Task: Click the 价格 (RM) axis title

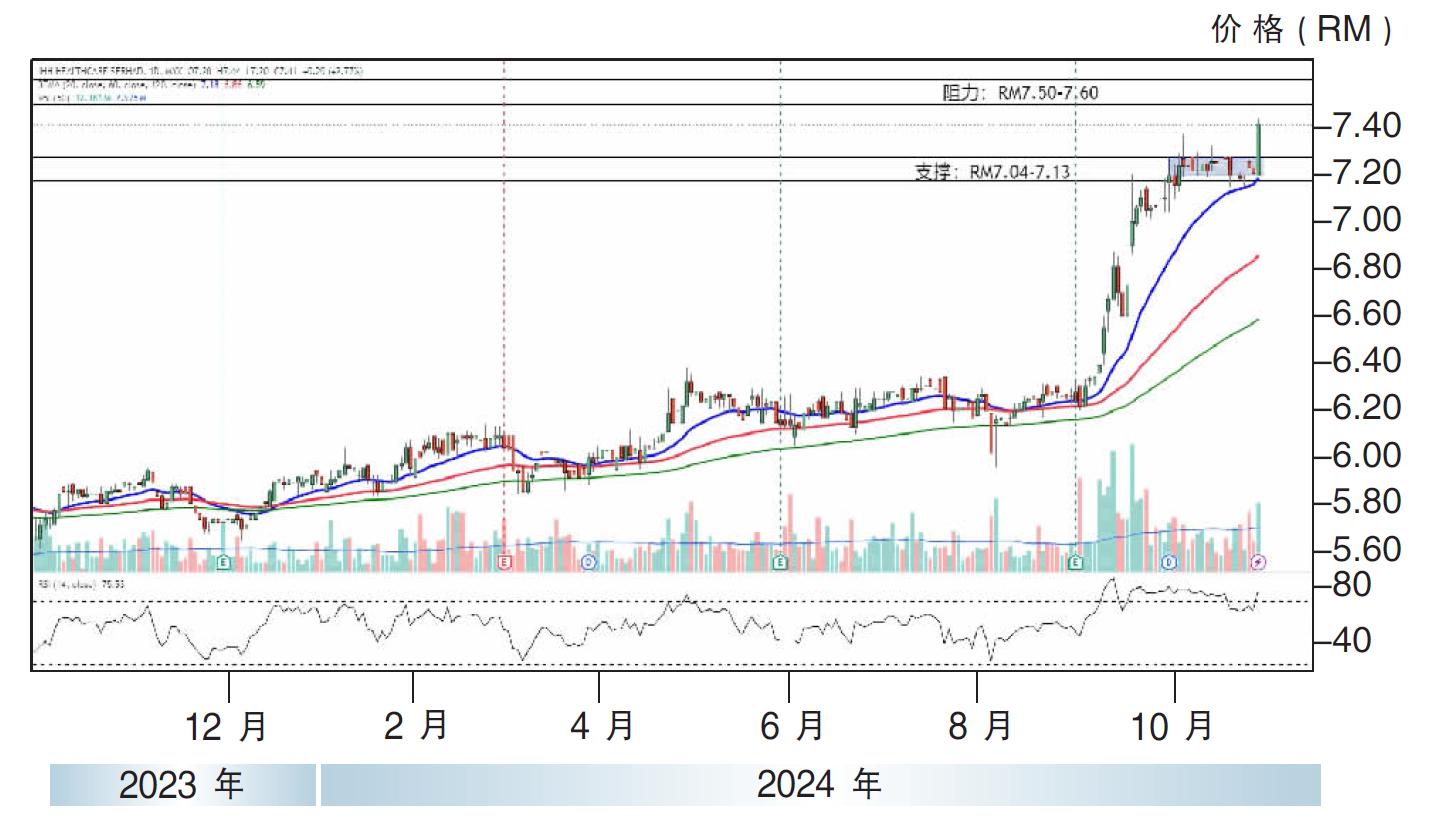Action: click(x=1301, y=30)
